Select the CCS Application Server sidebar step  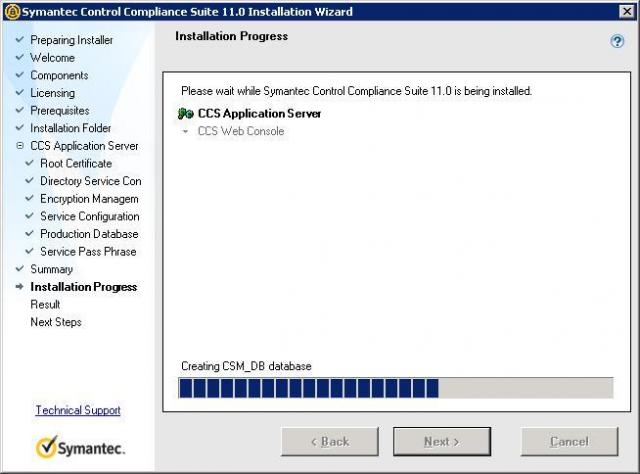coord(84,146)
